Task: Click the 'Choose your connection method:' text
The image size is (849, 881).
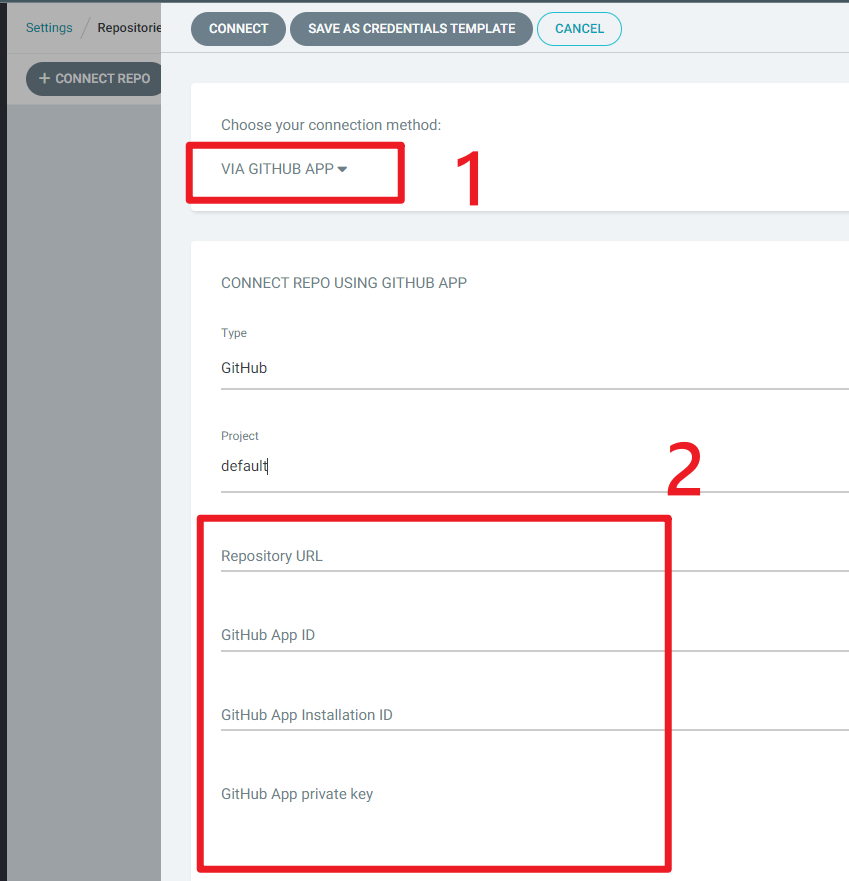Action: pyautogui.click(x=331, y=125)
